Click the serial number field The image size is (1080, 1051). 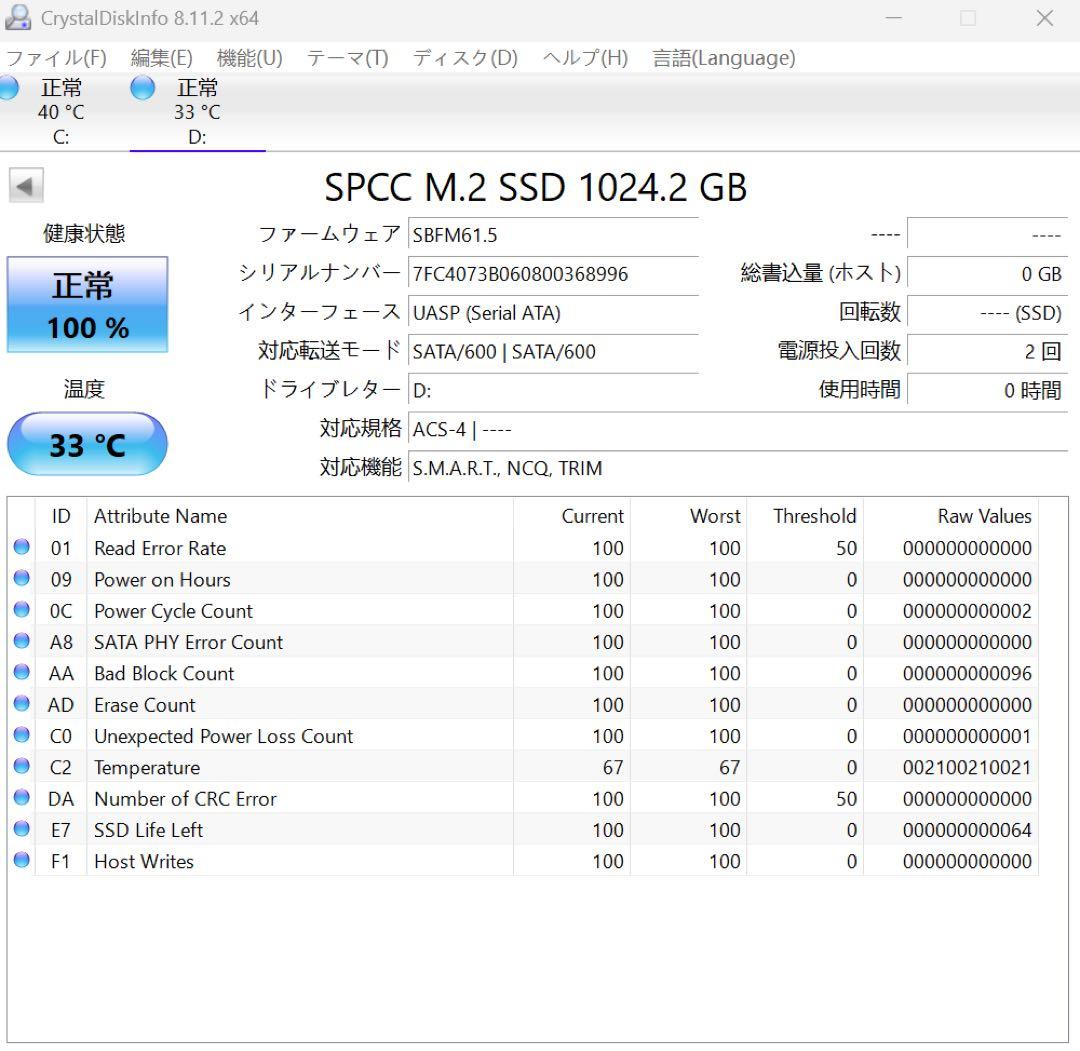coord(550,274)
